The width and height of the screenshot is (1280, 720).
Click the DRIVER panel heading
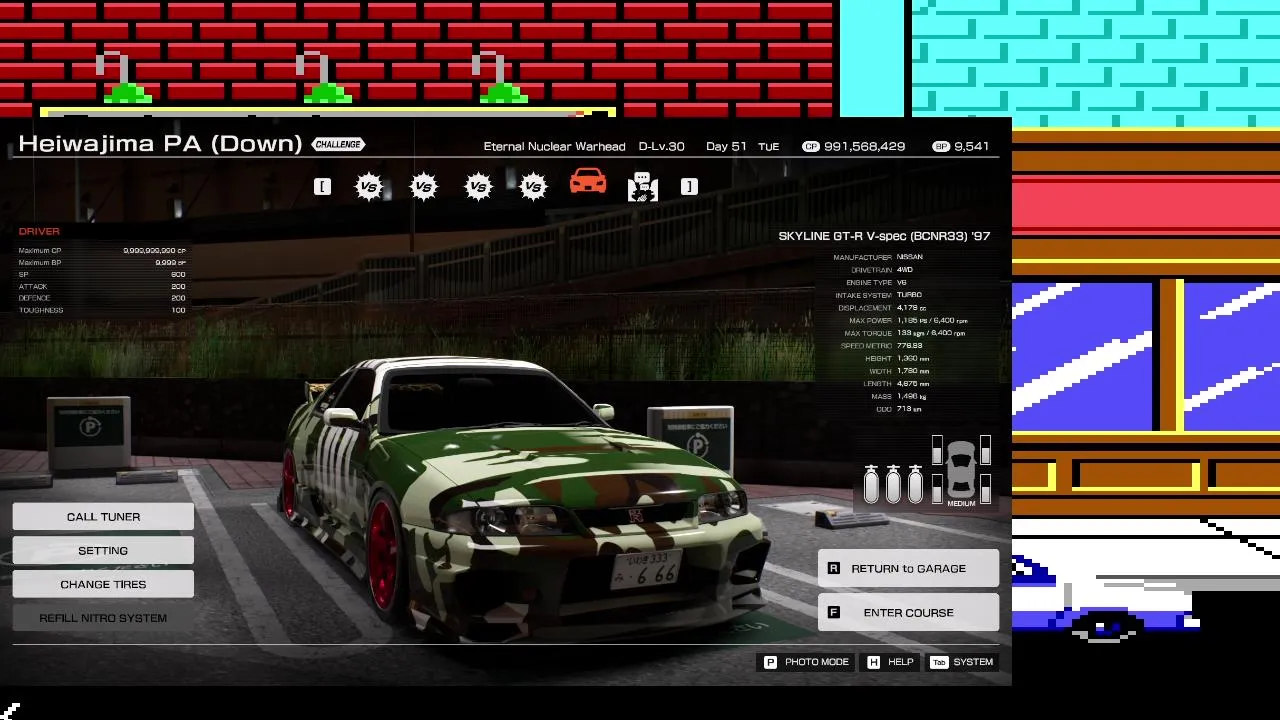(39, 231)
